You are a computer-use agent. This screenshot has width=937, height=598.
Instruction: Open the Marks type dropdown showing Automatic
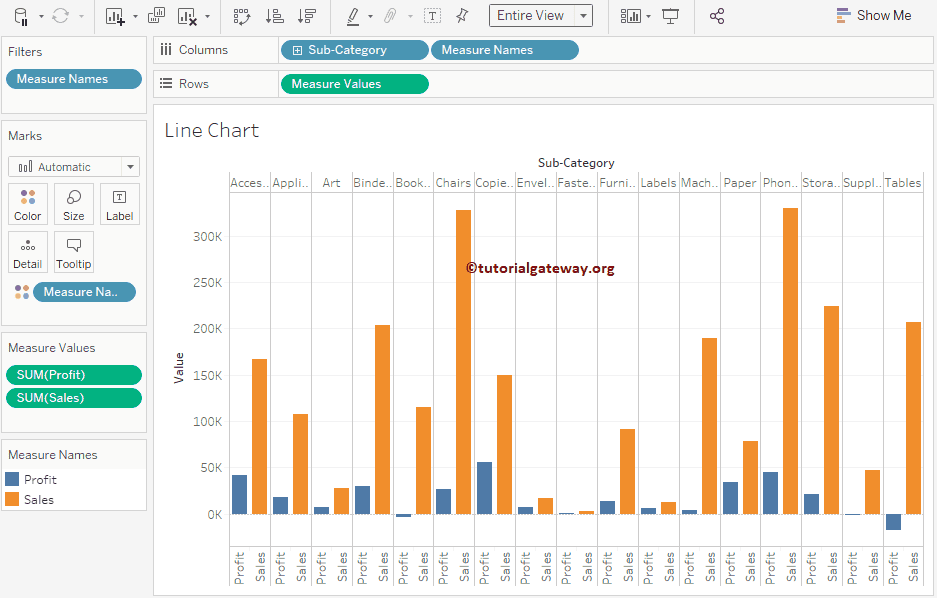point(75,165)
